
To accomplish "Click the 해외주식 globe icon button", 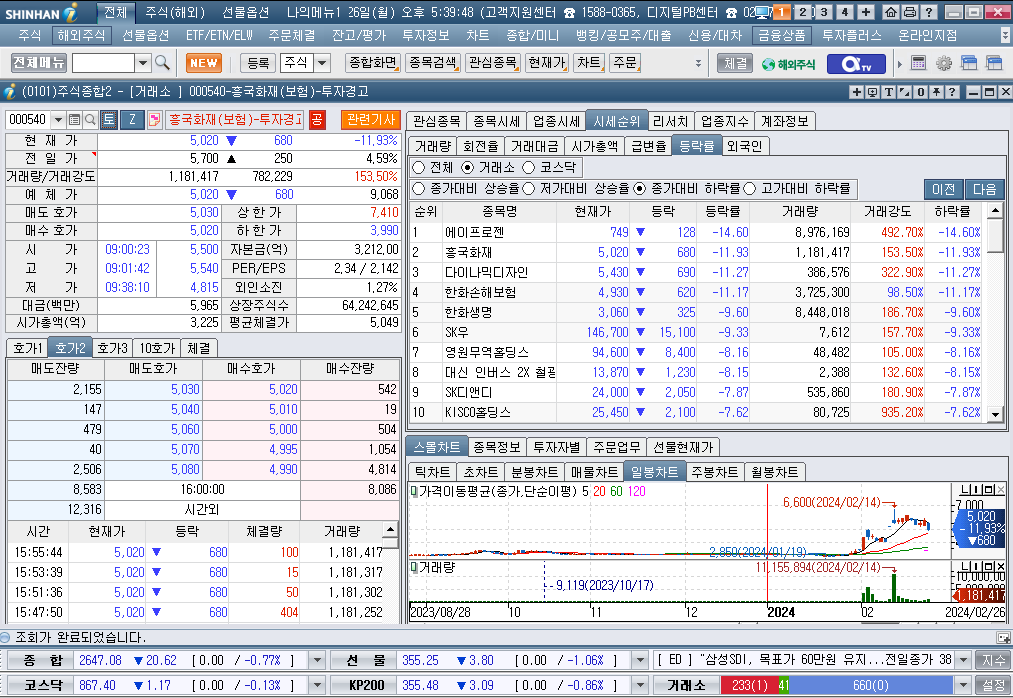I will click(x=788, y=63).
